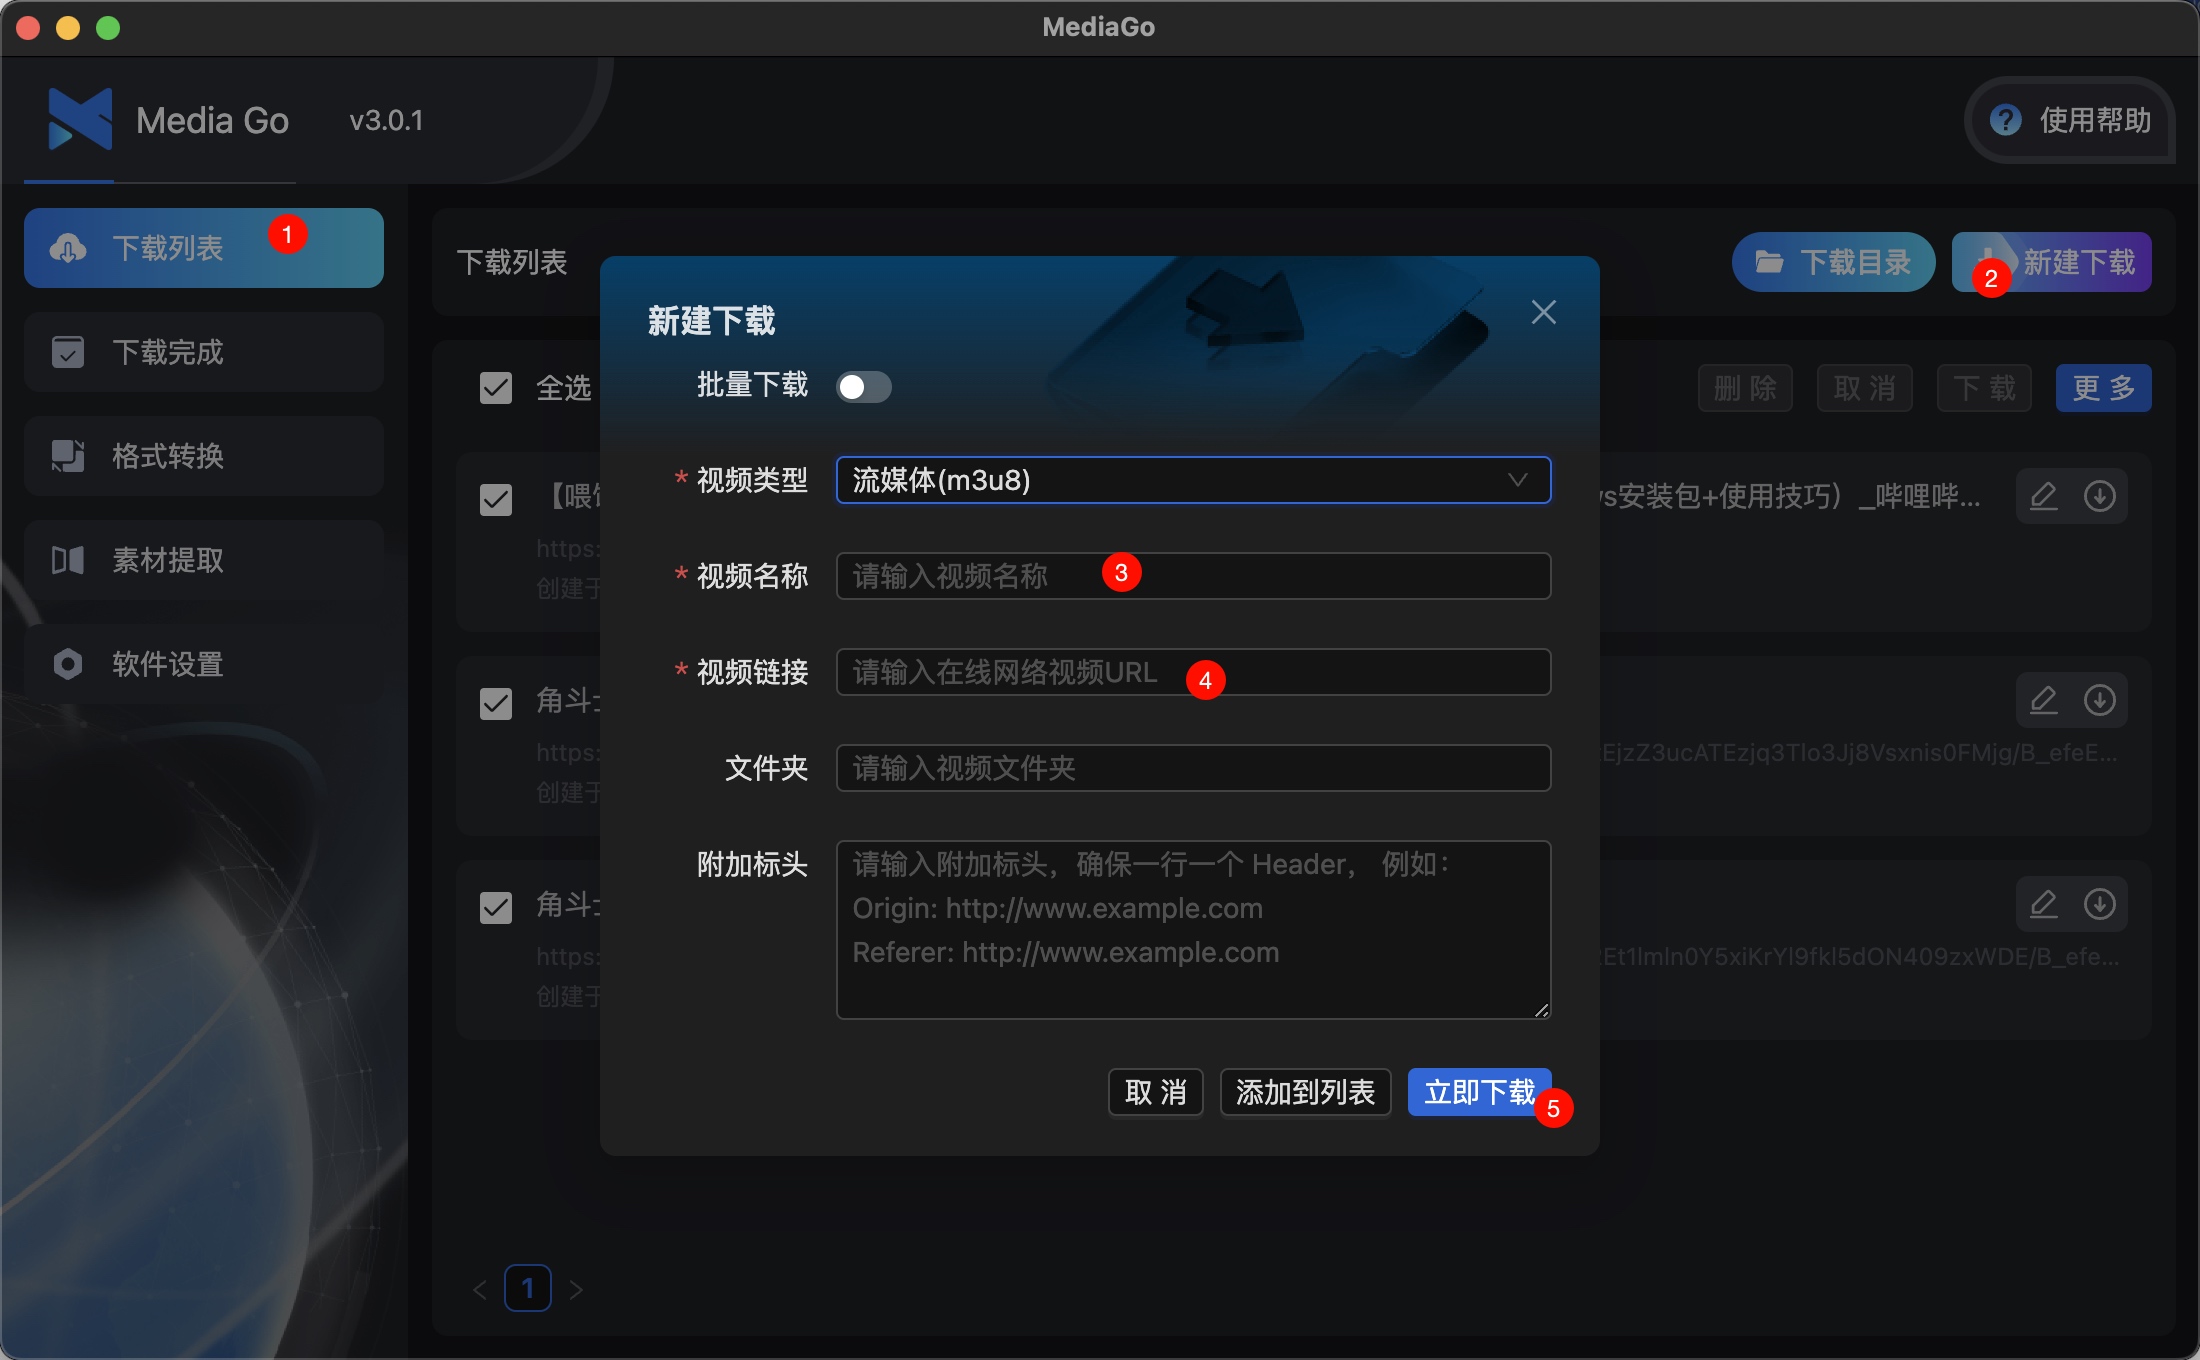Click into the 视频链接 URL input field

[x=1193, y=672]
